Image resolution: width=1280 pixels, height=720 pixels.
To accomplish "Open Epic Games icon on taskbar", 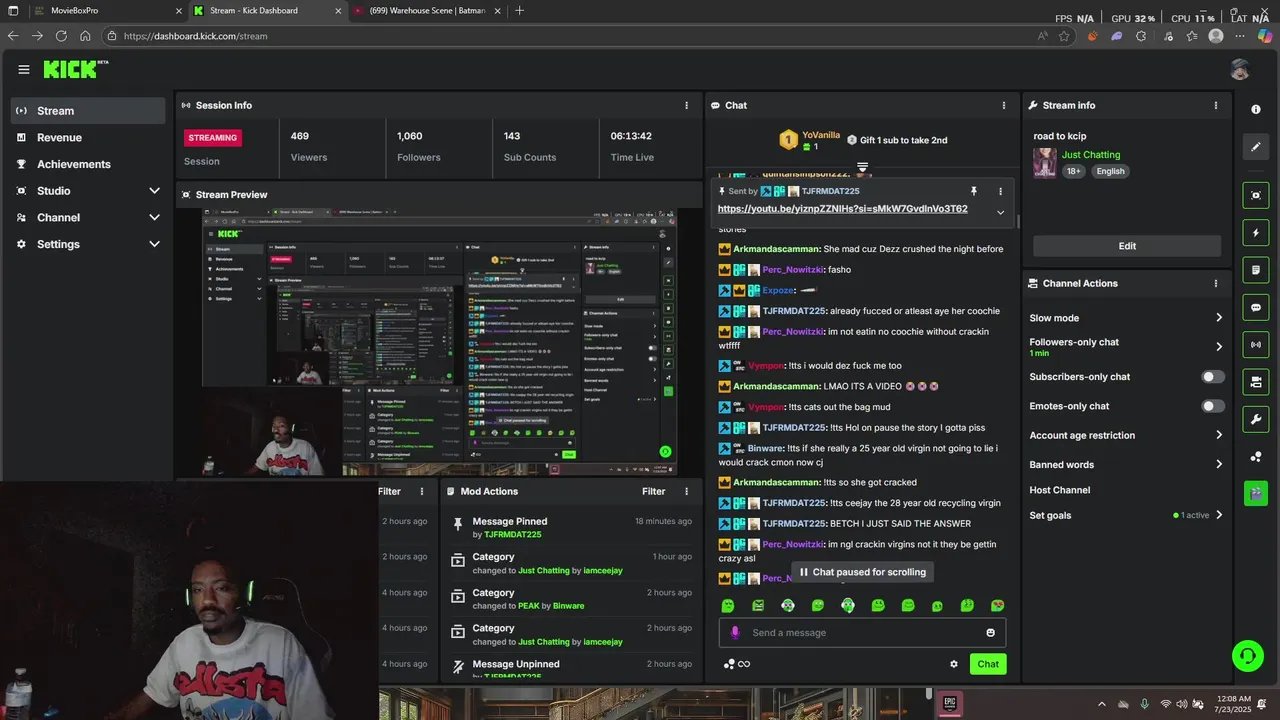I will pos(951,704).
